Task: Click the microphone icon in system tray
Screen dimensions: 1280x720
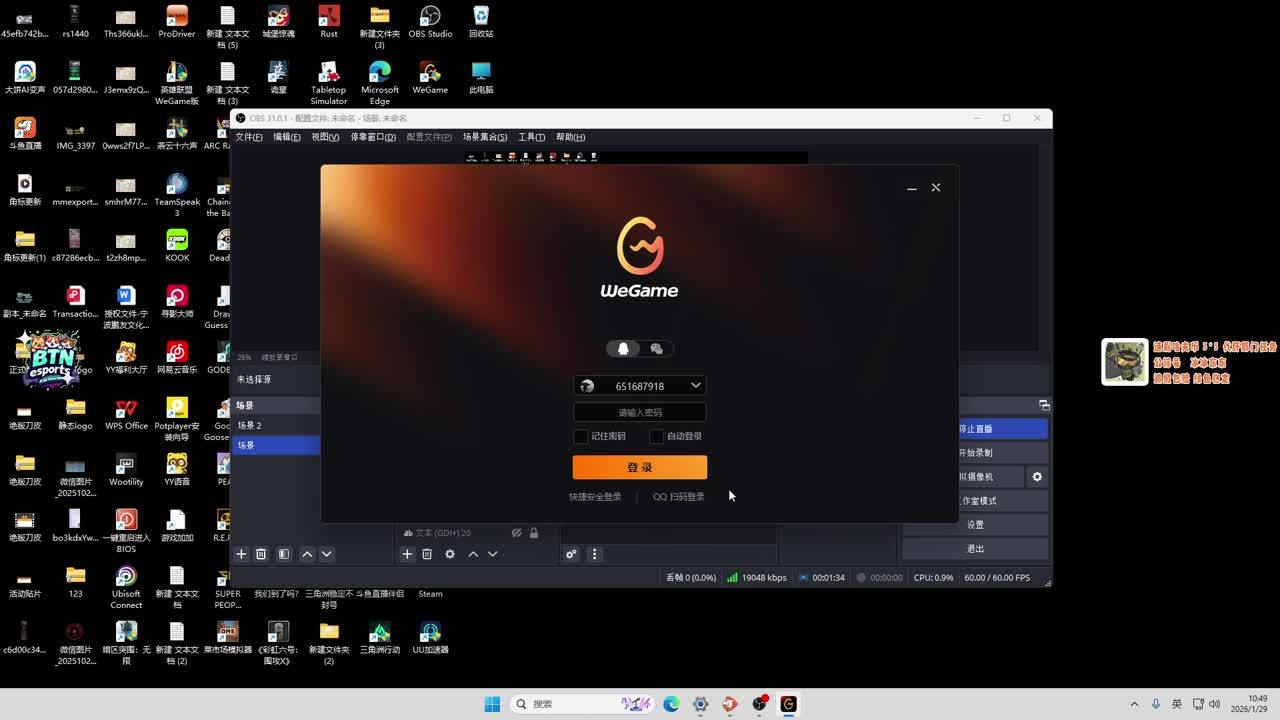Action: [1156, 704]
